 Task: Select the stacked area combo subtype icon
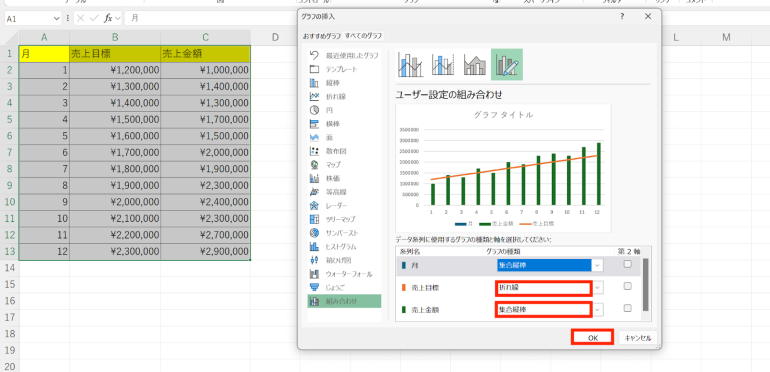click(475, 64)
